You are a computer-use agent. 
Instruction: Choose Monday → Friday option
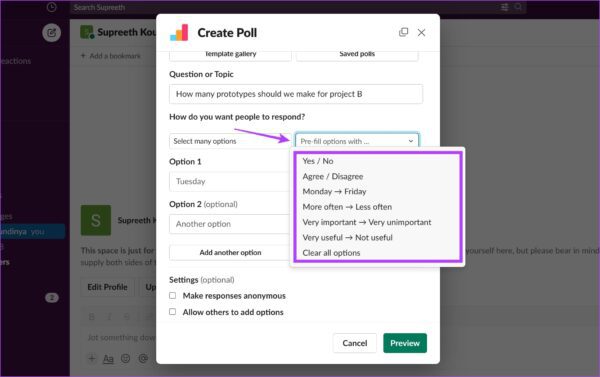tap(334, 191)
